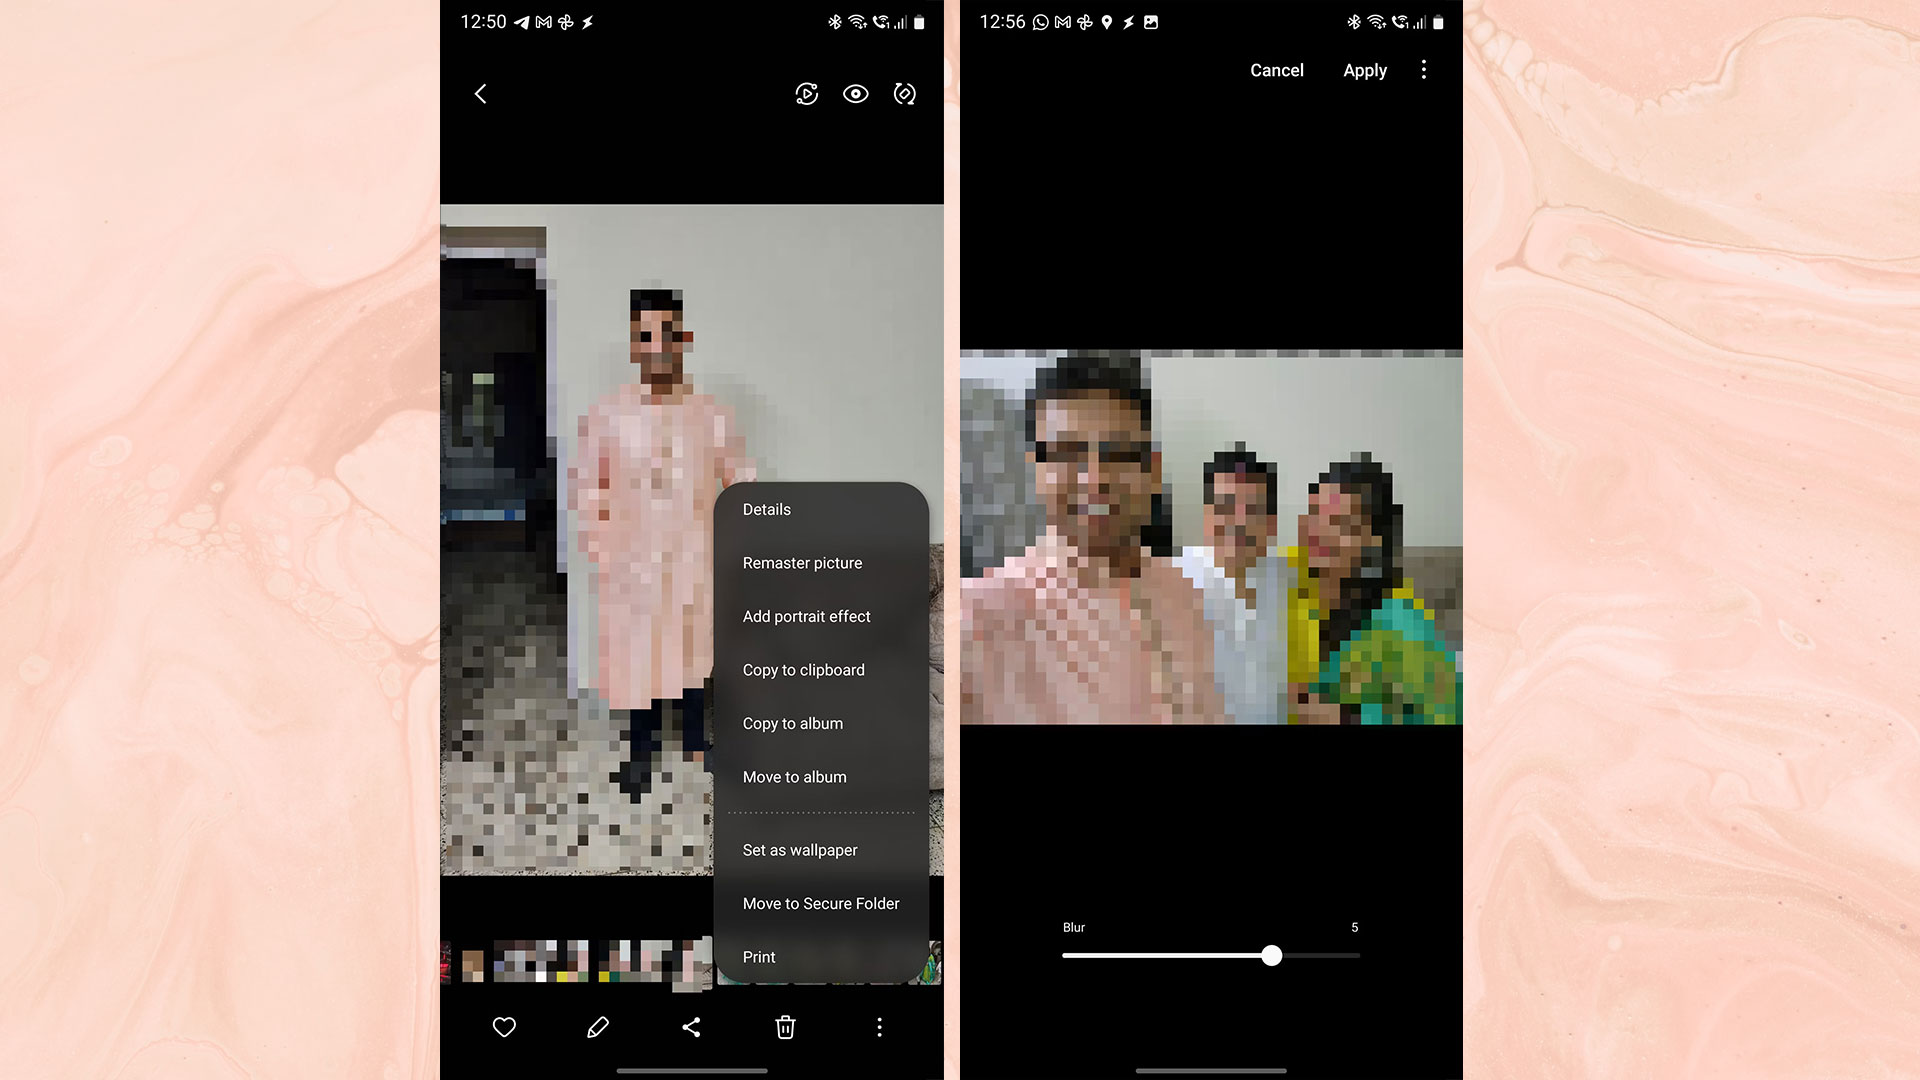Select Move to album from context menu

pyautogui.click(x=794, y=777)
